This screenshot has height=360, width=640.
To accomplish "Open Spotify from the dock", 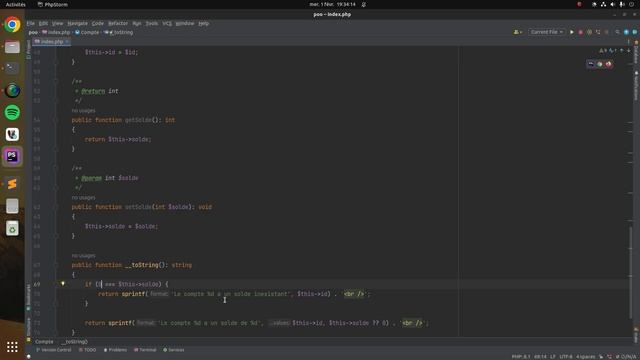I will point(12,112).
